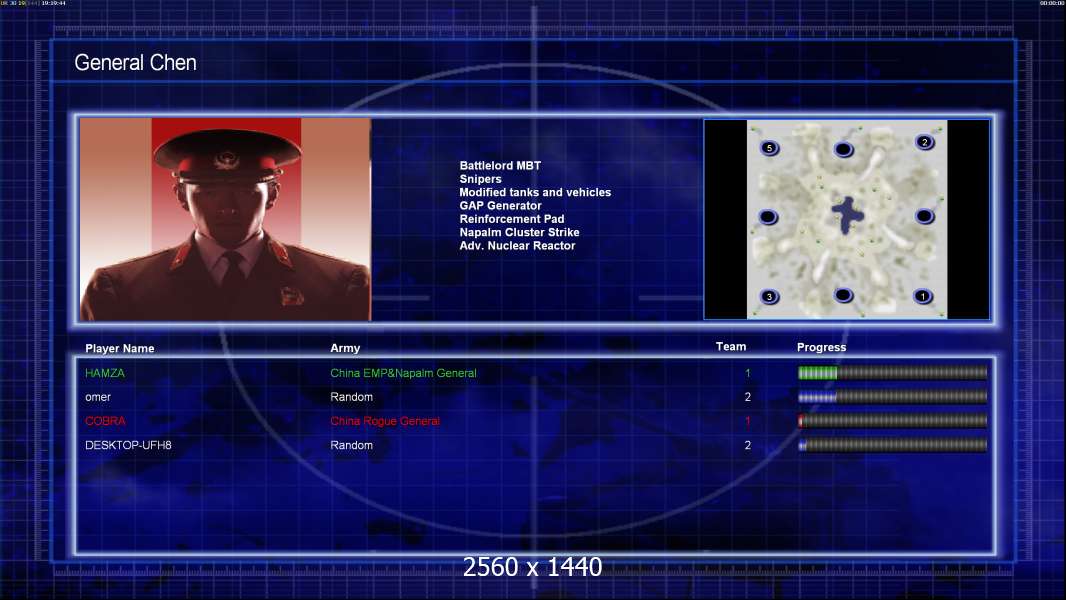The width and height of the screenshot is (1066, 600).
Task: Click the "GAP Generator" feature line
Action: (x=500, y=206)
